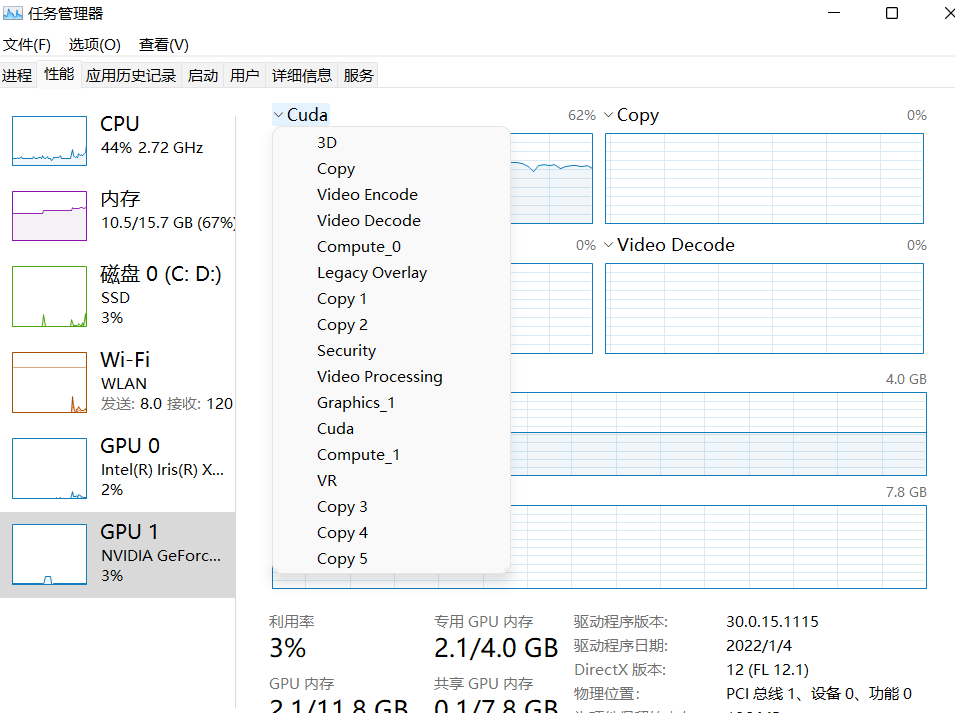This screenshot has height=722, width=955.
Task: Open the 文件 menu
Action: pos(27,45)
